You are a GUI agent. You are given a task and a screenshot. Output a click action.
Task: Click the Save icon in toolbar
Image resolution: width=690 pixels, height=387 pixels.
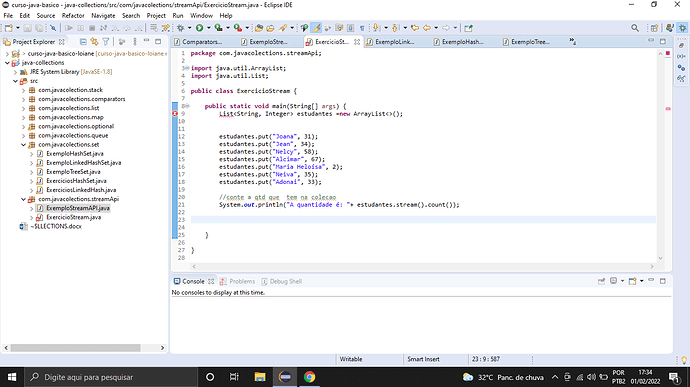27,28
